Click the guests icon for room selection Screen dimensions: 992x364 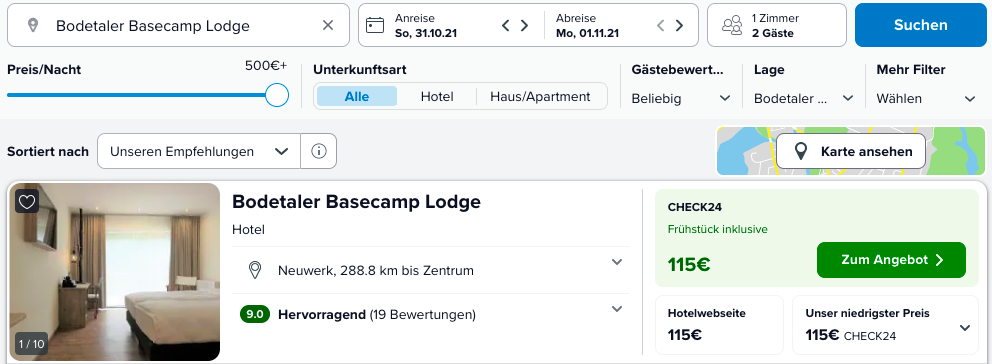(732, 25)
